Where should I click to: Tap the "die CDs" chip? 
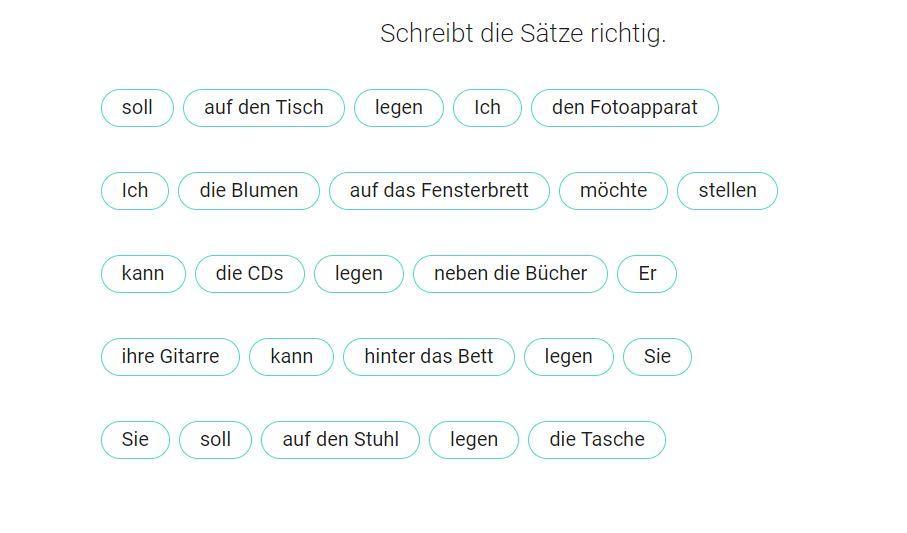point(249,274)
